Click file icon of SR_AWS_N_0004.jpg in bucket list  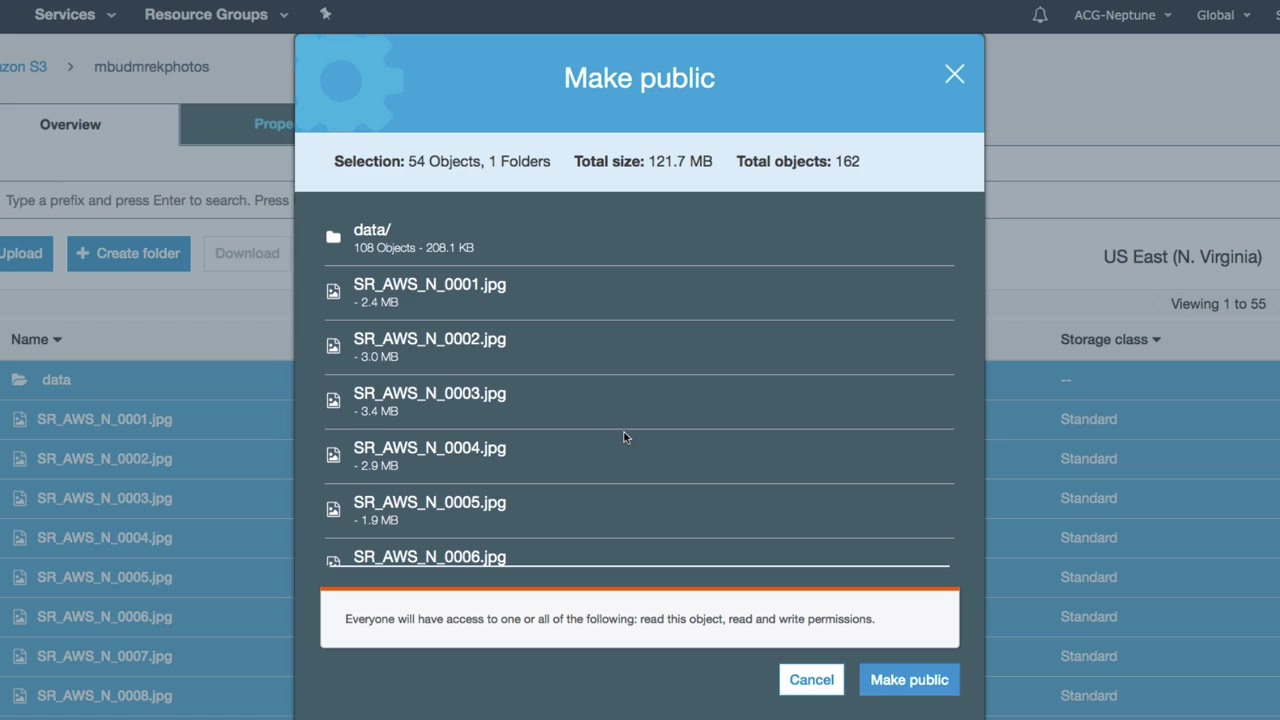(x=19, y=538)
